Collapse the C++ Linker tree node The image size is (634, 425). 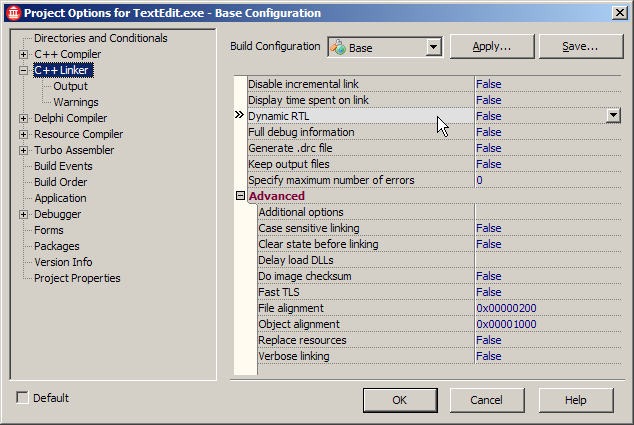click(24, 70)
